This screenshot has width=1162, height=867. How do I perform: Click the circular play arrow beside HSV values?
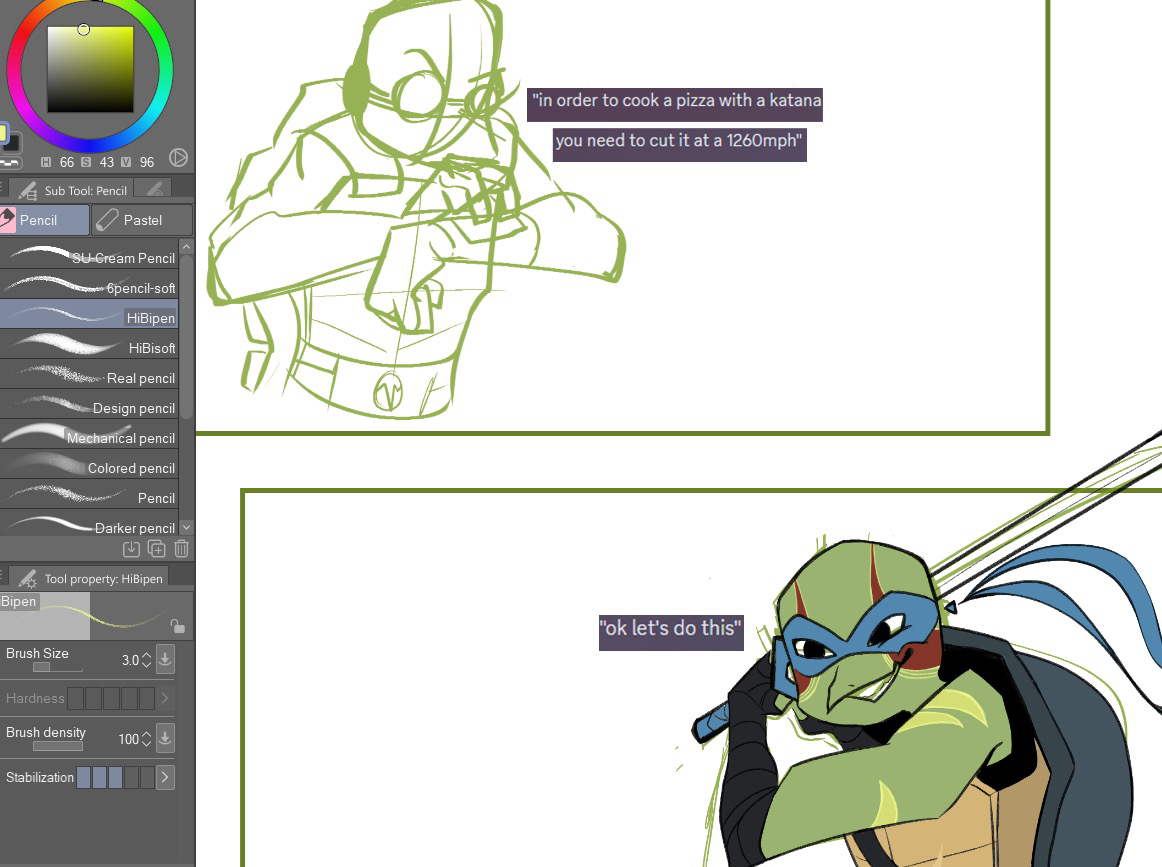[178, 158]
